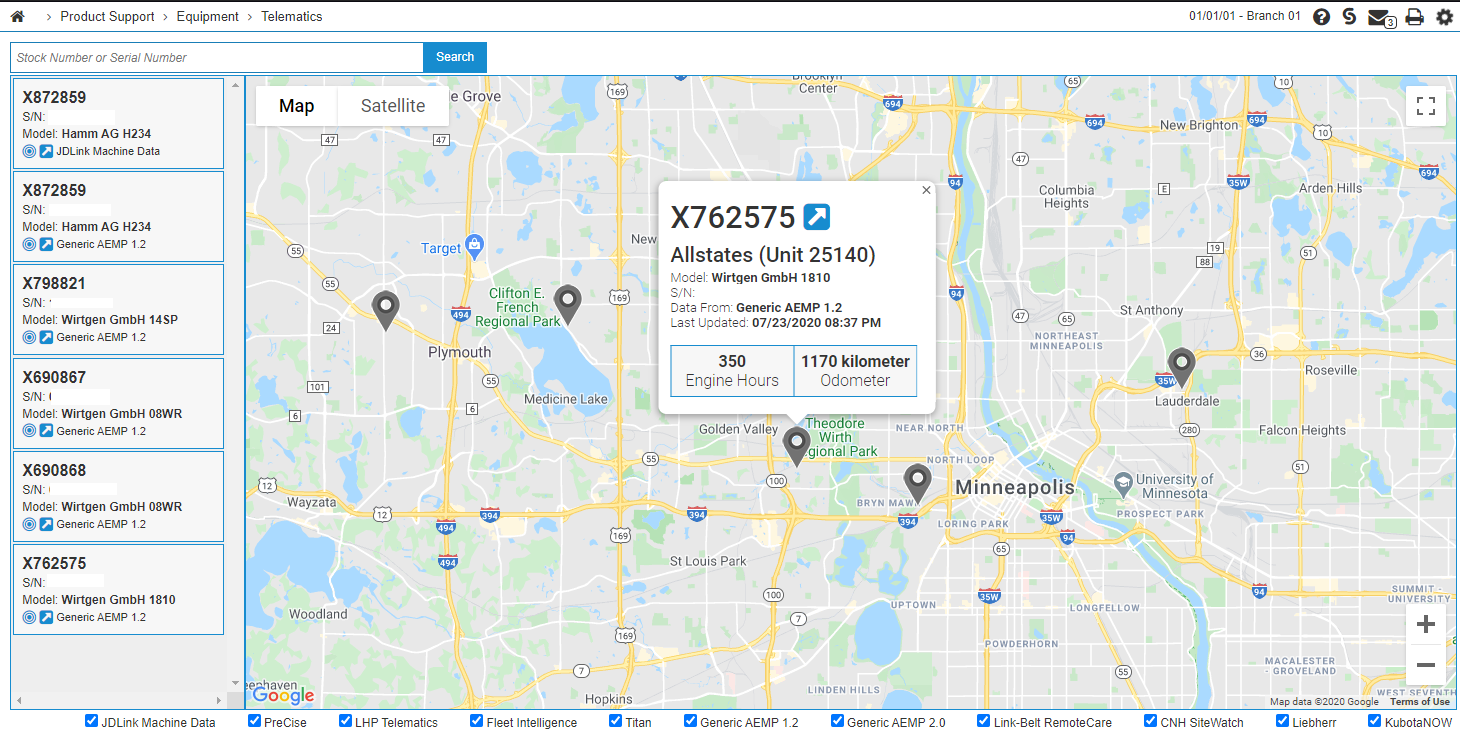Open the settings gear icon
1460x754 pixels.
tap(1444, 17)
